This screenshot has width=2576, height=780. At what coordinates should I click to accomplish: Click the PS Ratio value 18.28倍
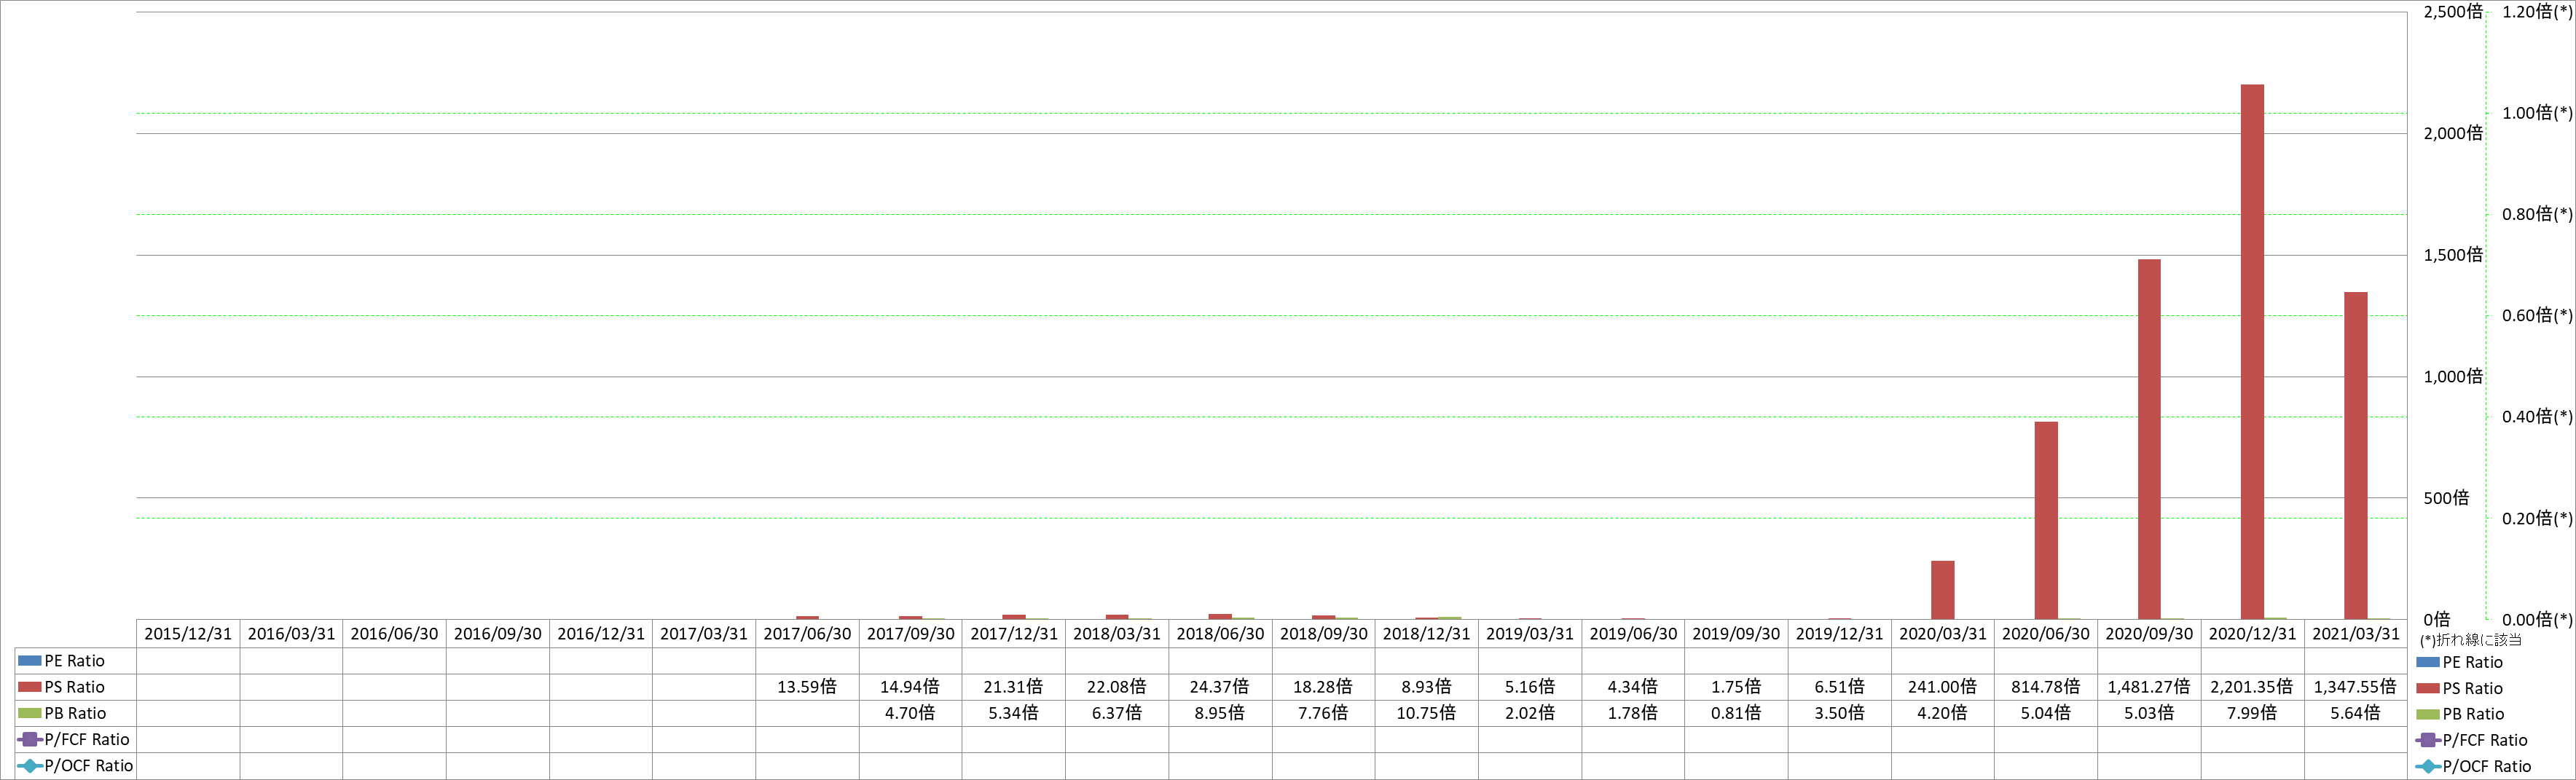coord(1323,687)
